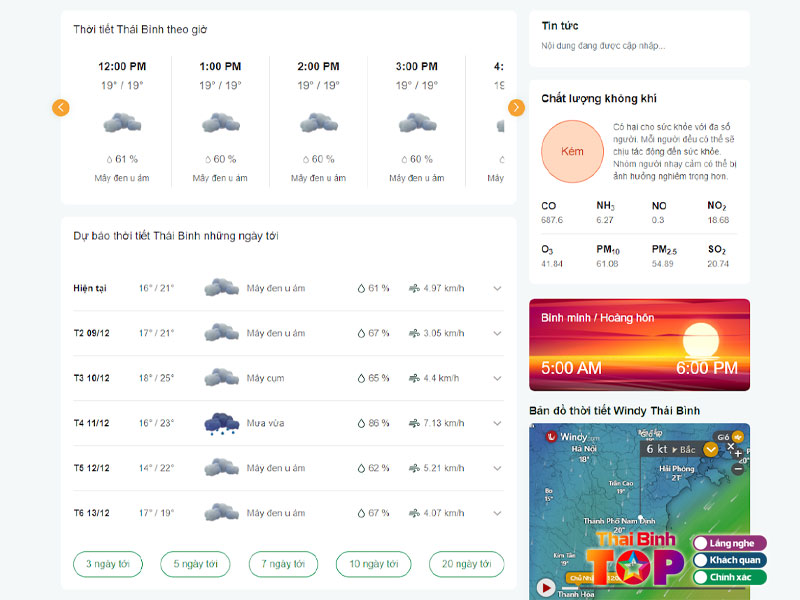The image size is (800, 600).
Task: Expand the T2 09/12 forecast details
Action: point(497,334)
